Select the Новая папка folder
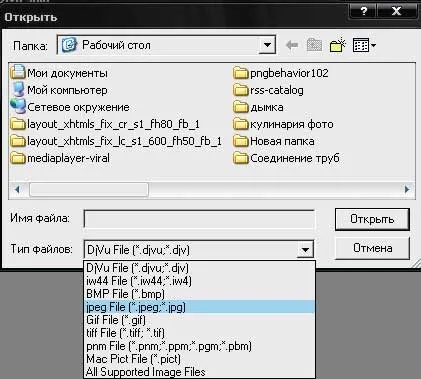 274,141
